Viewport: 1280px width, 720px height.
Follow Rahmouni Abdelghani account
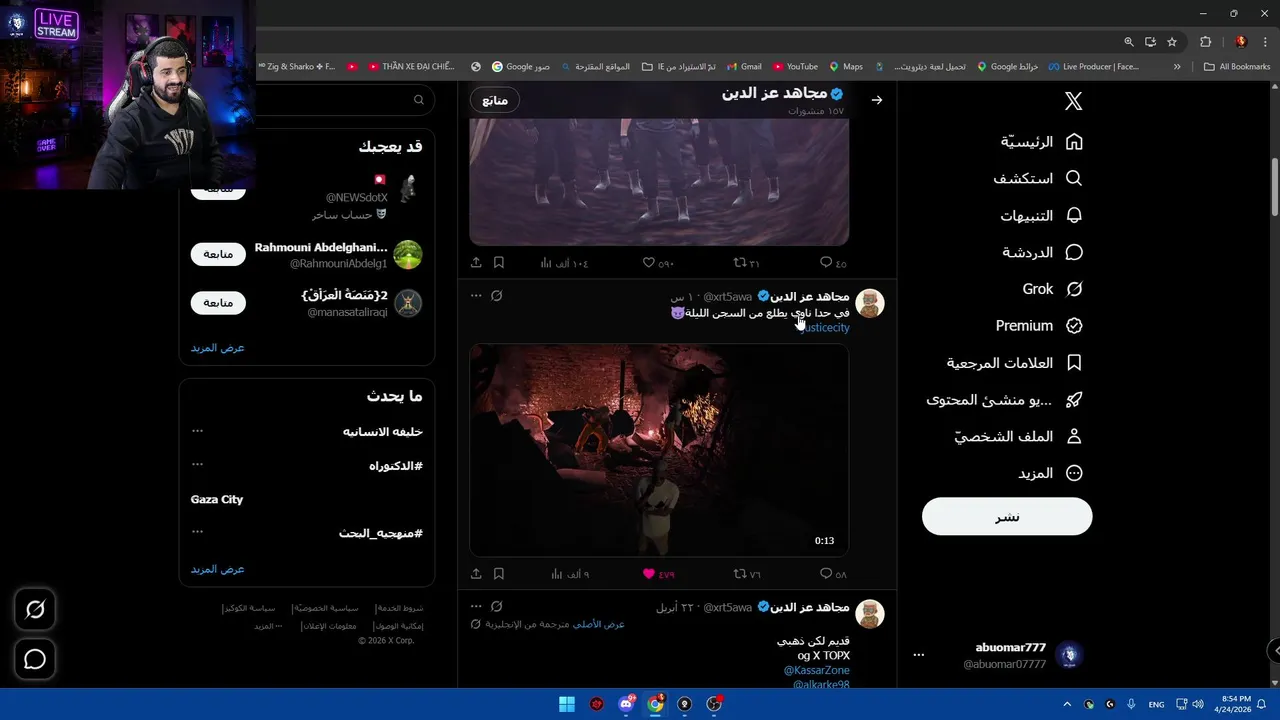(218, 254)
